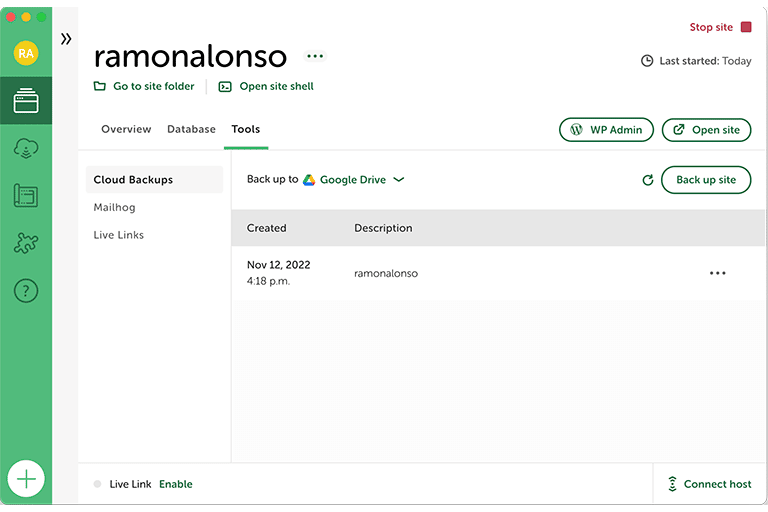Open the Blueprints sidebar icon

tap(26, 195)
